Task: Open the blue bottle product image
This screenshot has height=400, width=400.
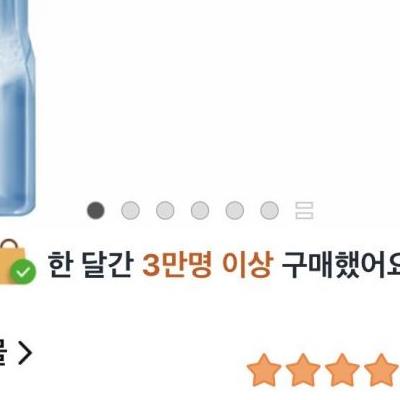Action: (17, 107)
